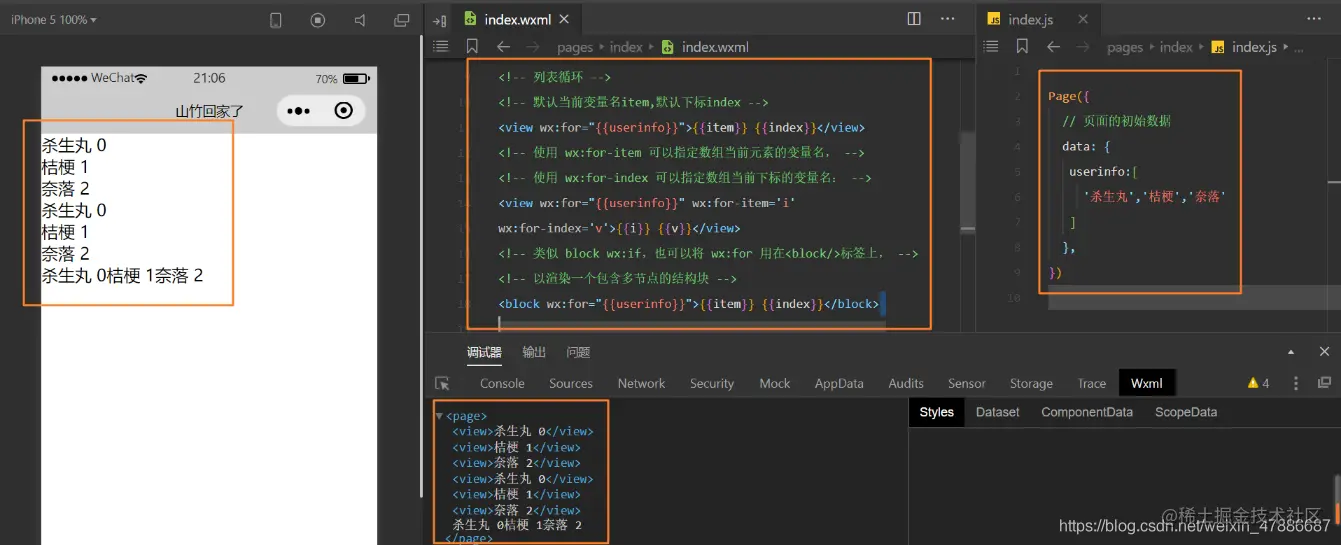The image size is (1341, 545).
Task: Click the first '<view>桔梗 1</view>' node in Wxml tree
Action: pos(516,448)
